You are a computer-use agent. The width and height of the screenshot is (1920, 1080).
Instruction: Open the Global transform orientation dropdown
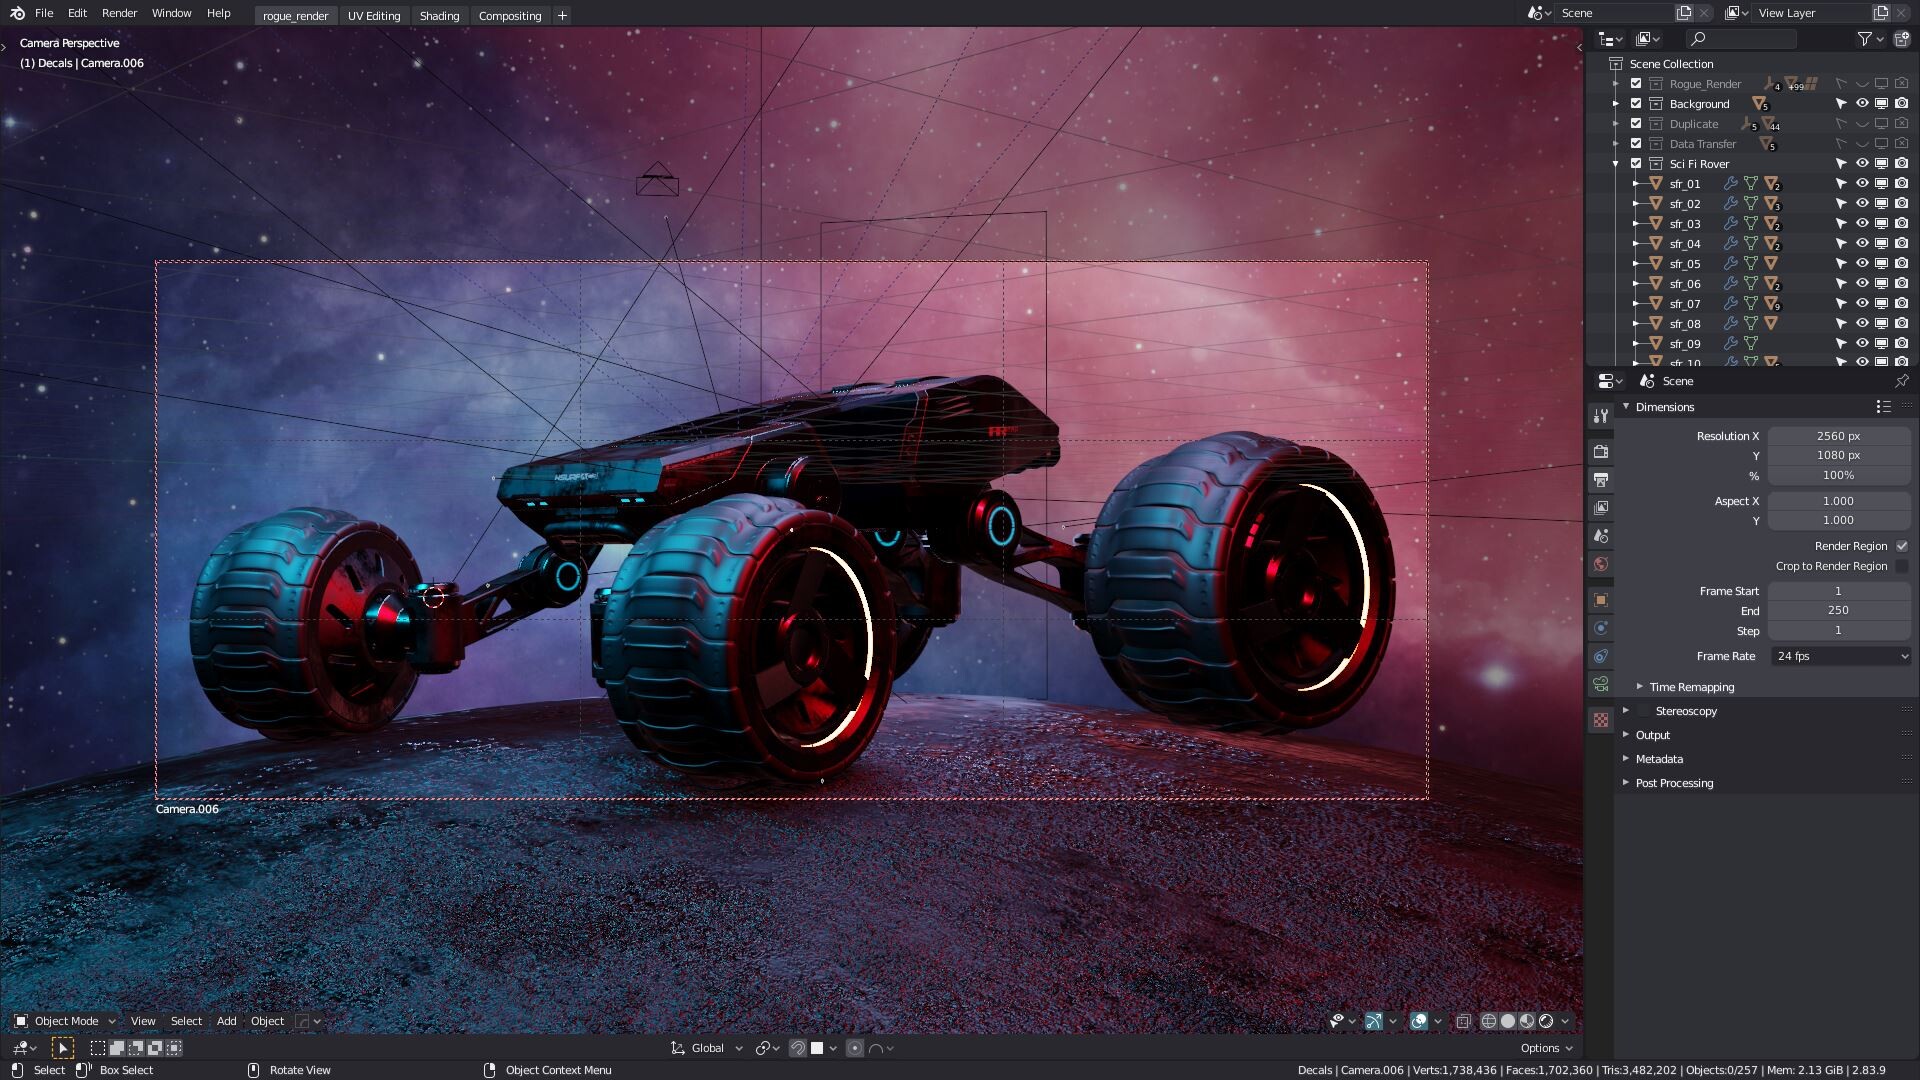707,1048
